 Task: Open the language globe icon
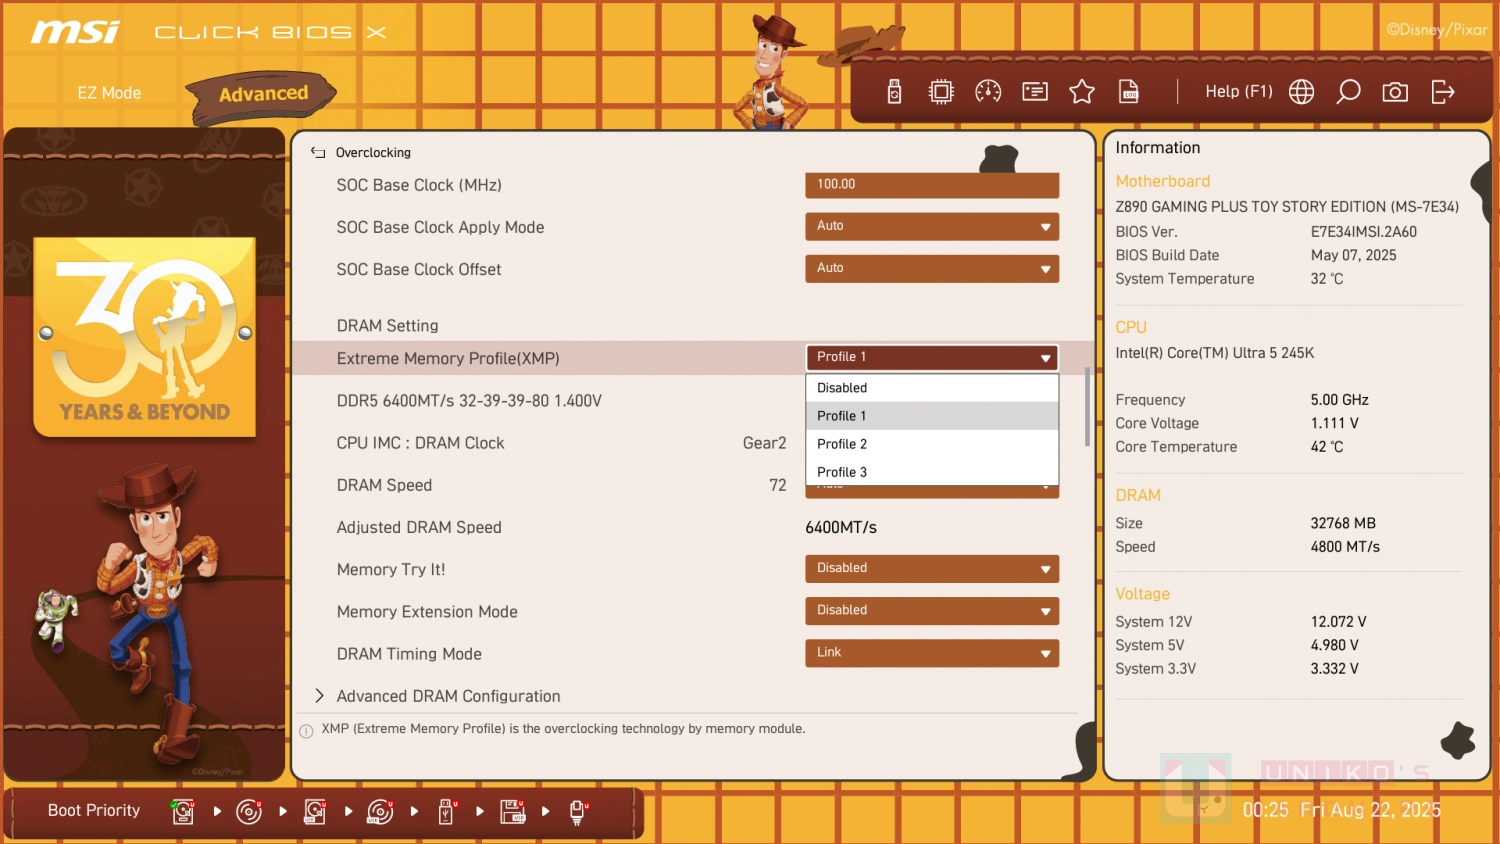[1301, 92]
